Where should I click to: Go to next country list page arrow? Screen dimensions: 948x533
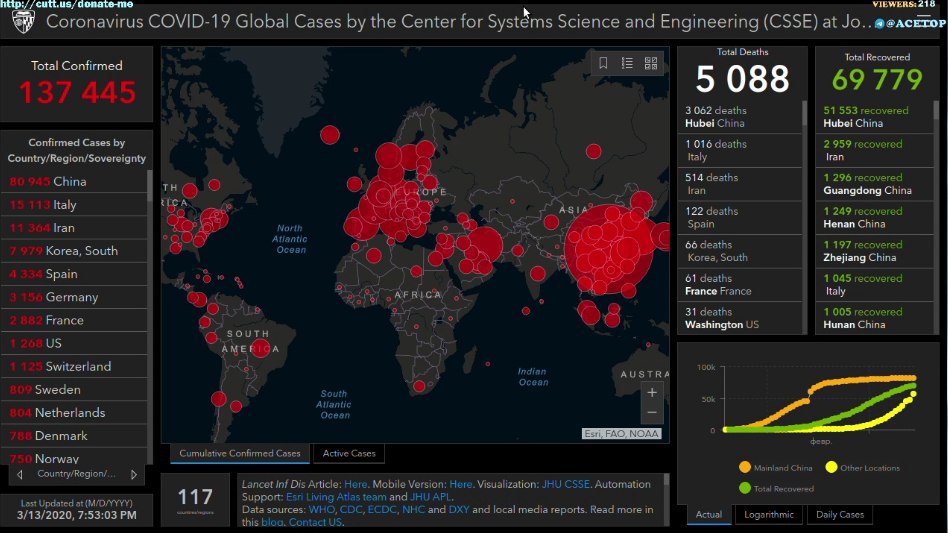134,474
